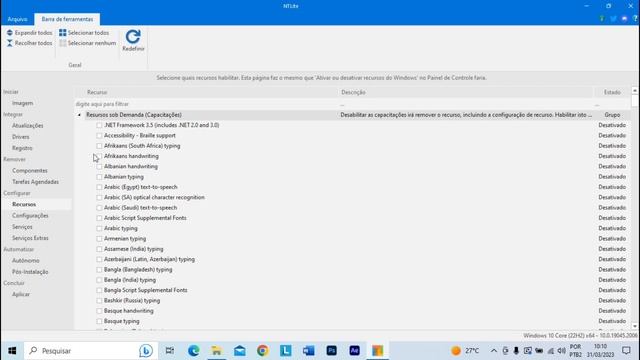Open Windows Start menu

tap(12, 351)
